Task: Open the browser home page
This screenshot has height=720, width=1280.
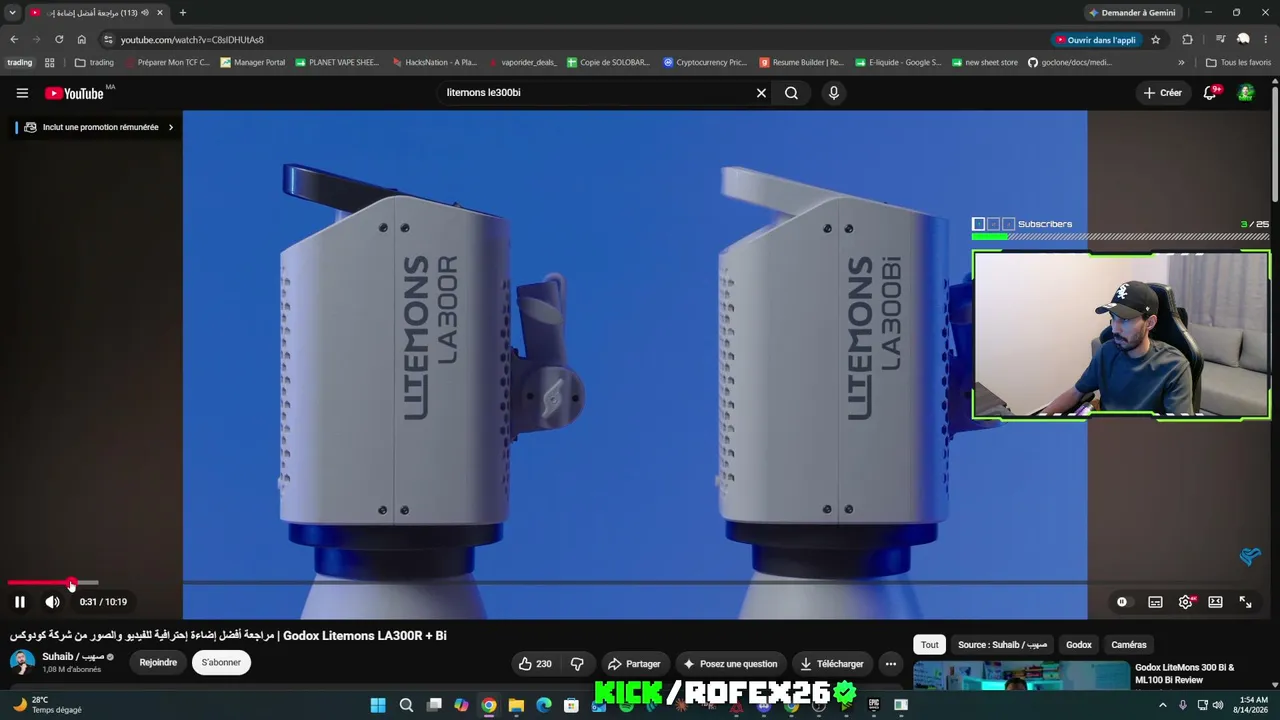Action: click(82, 40)
